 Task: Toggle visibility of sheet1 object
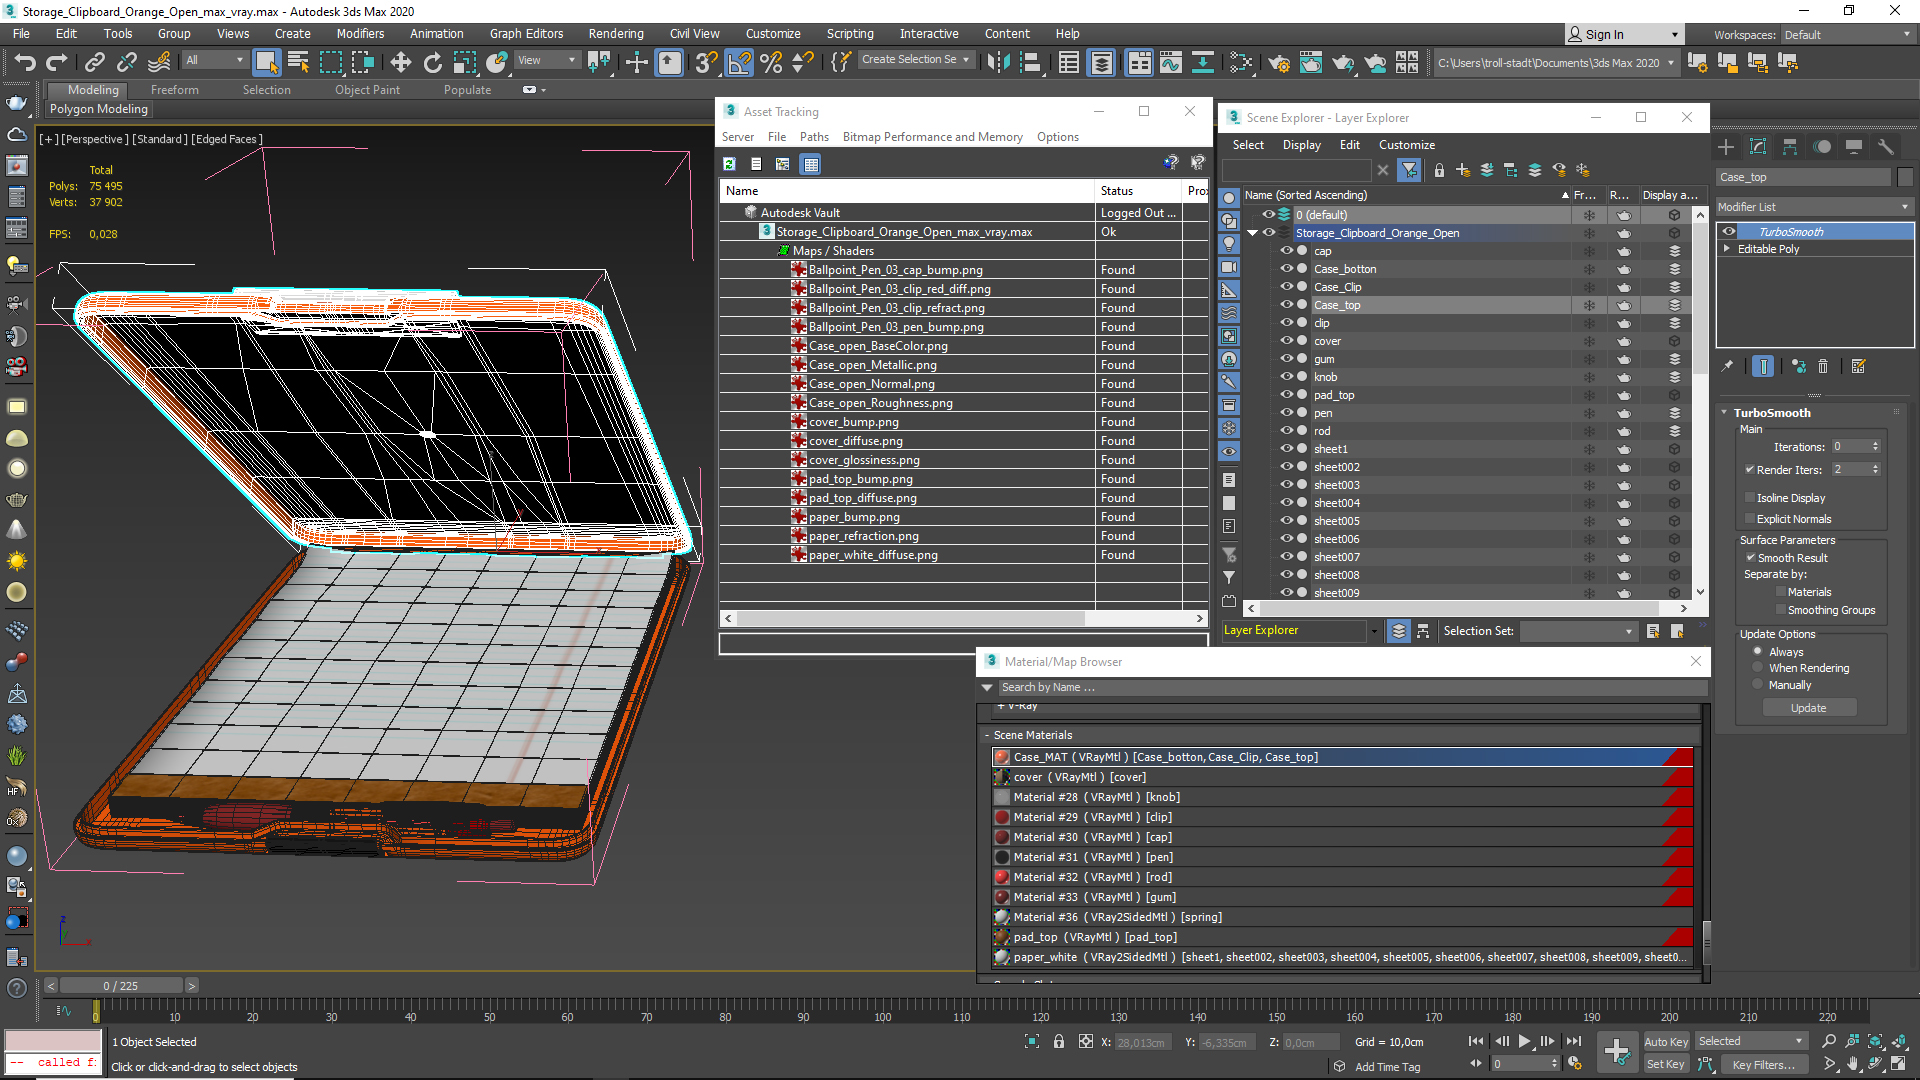point(1287,449)
